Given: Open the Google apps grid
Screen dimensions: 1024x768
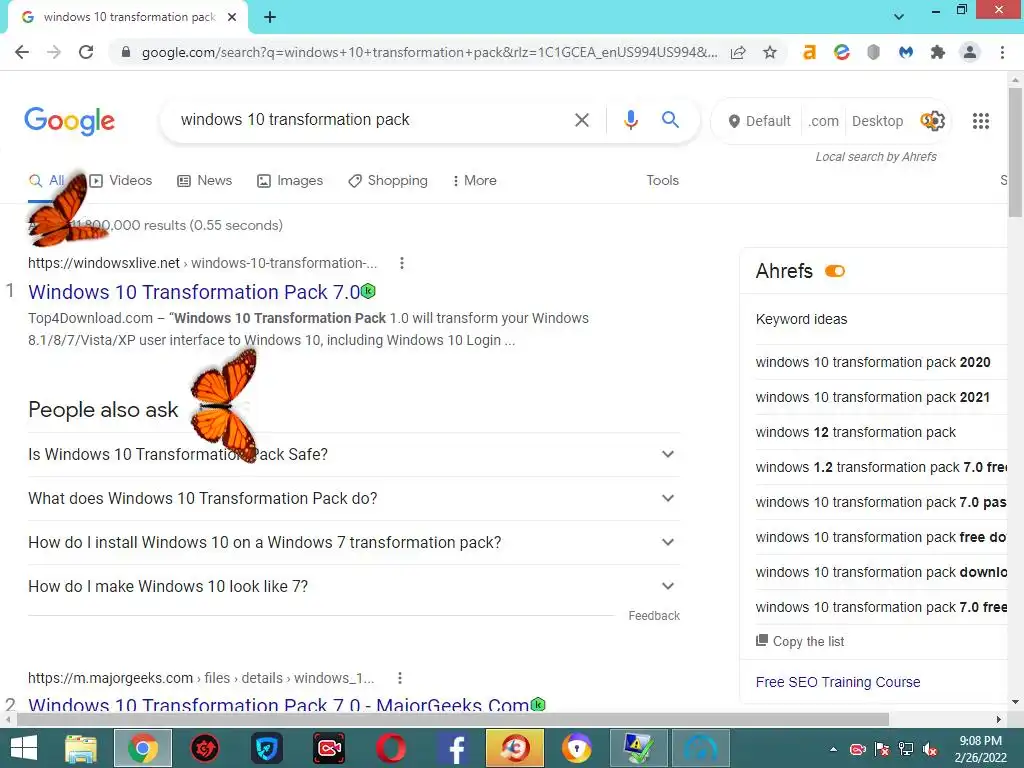Looking at the screenshot, I should (980, 121).
